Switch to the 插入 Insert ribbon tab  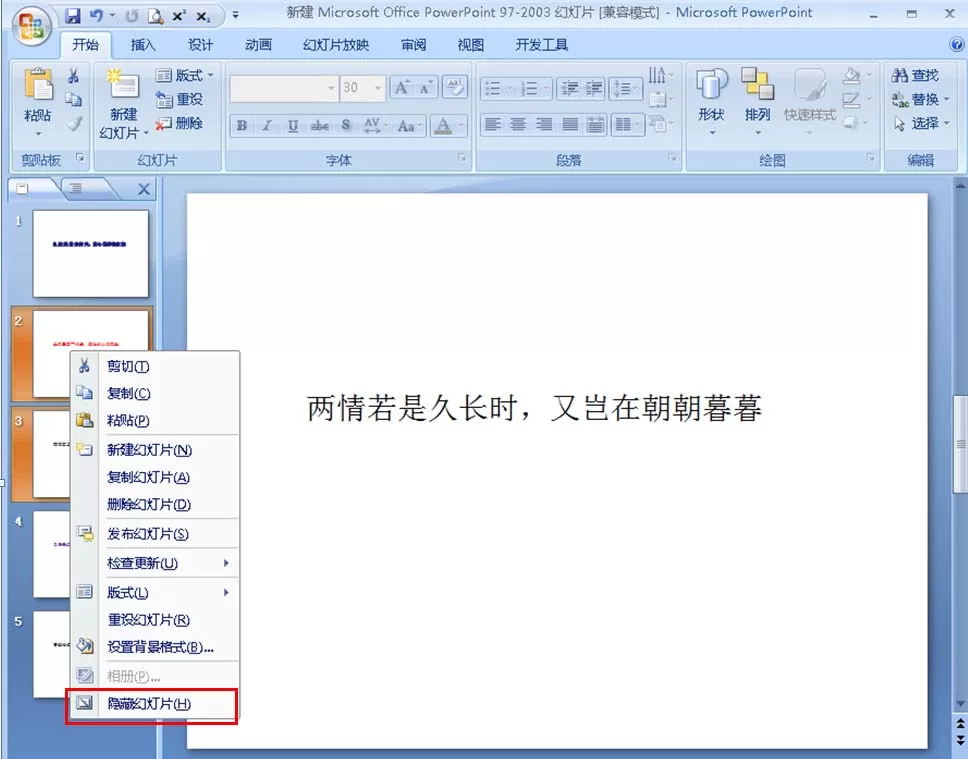pos(143,44)
